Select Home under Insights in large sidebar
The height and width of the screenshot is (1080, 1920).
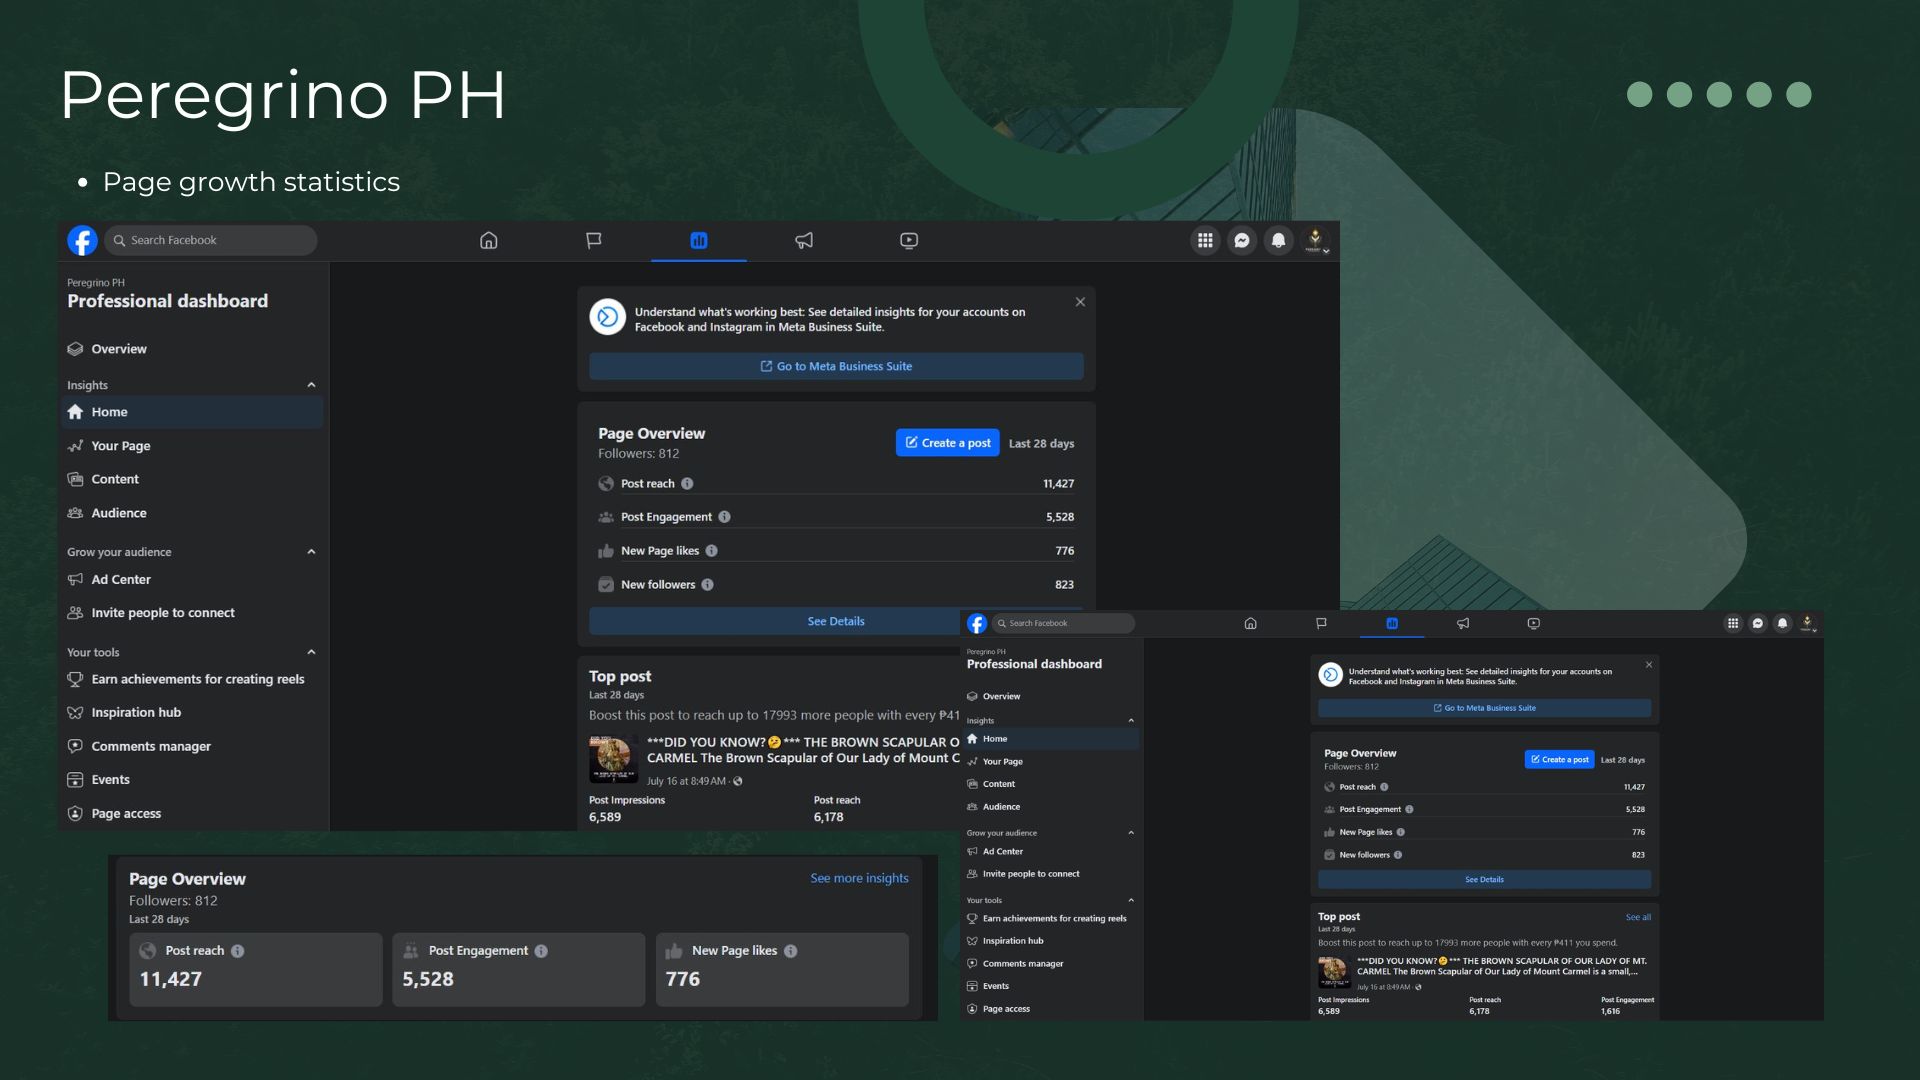pos(192,412)
